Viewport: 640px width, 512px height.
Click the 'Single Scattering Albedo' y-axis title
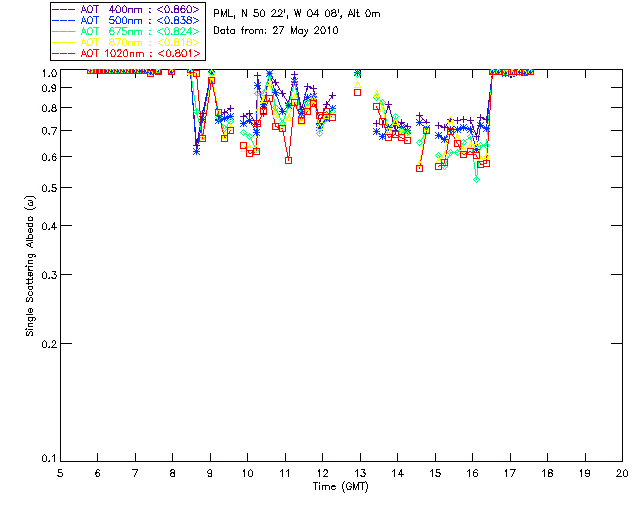point(32,266)
